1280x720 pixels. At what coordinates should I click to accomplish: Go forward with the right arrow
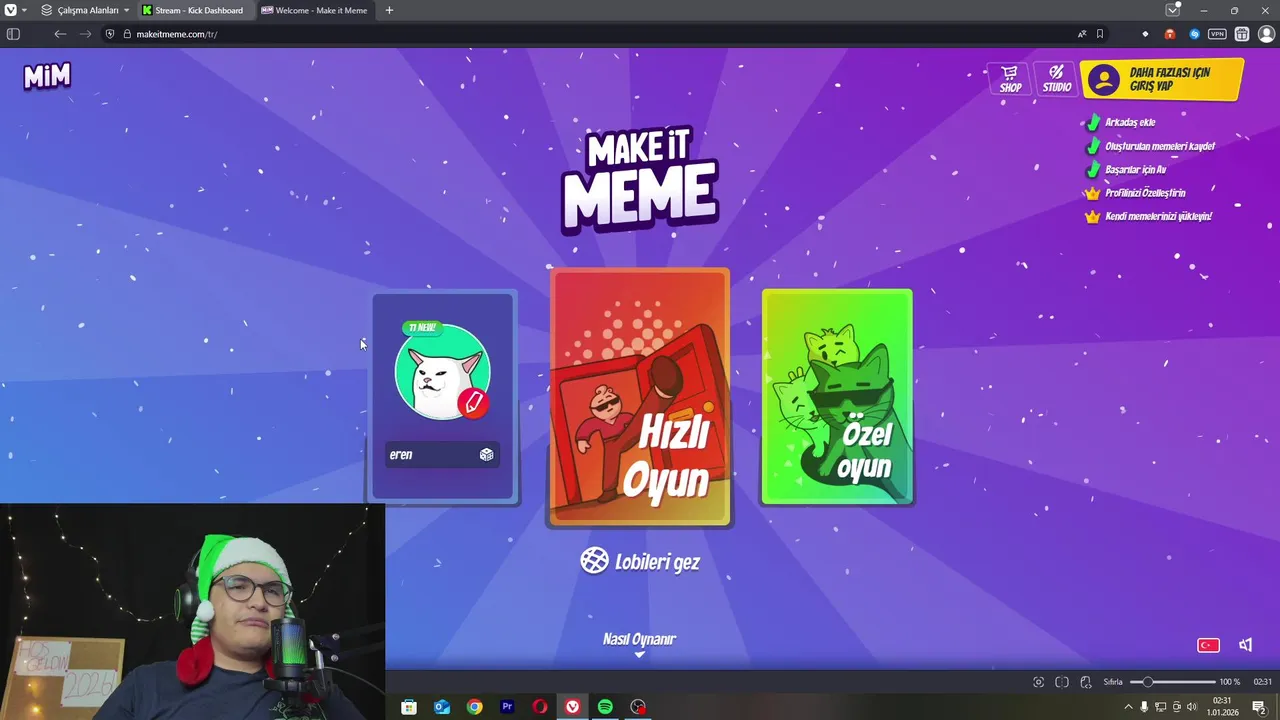coord(85,34)
